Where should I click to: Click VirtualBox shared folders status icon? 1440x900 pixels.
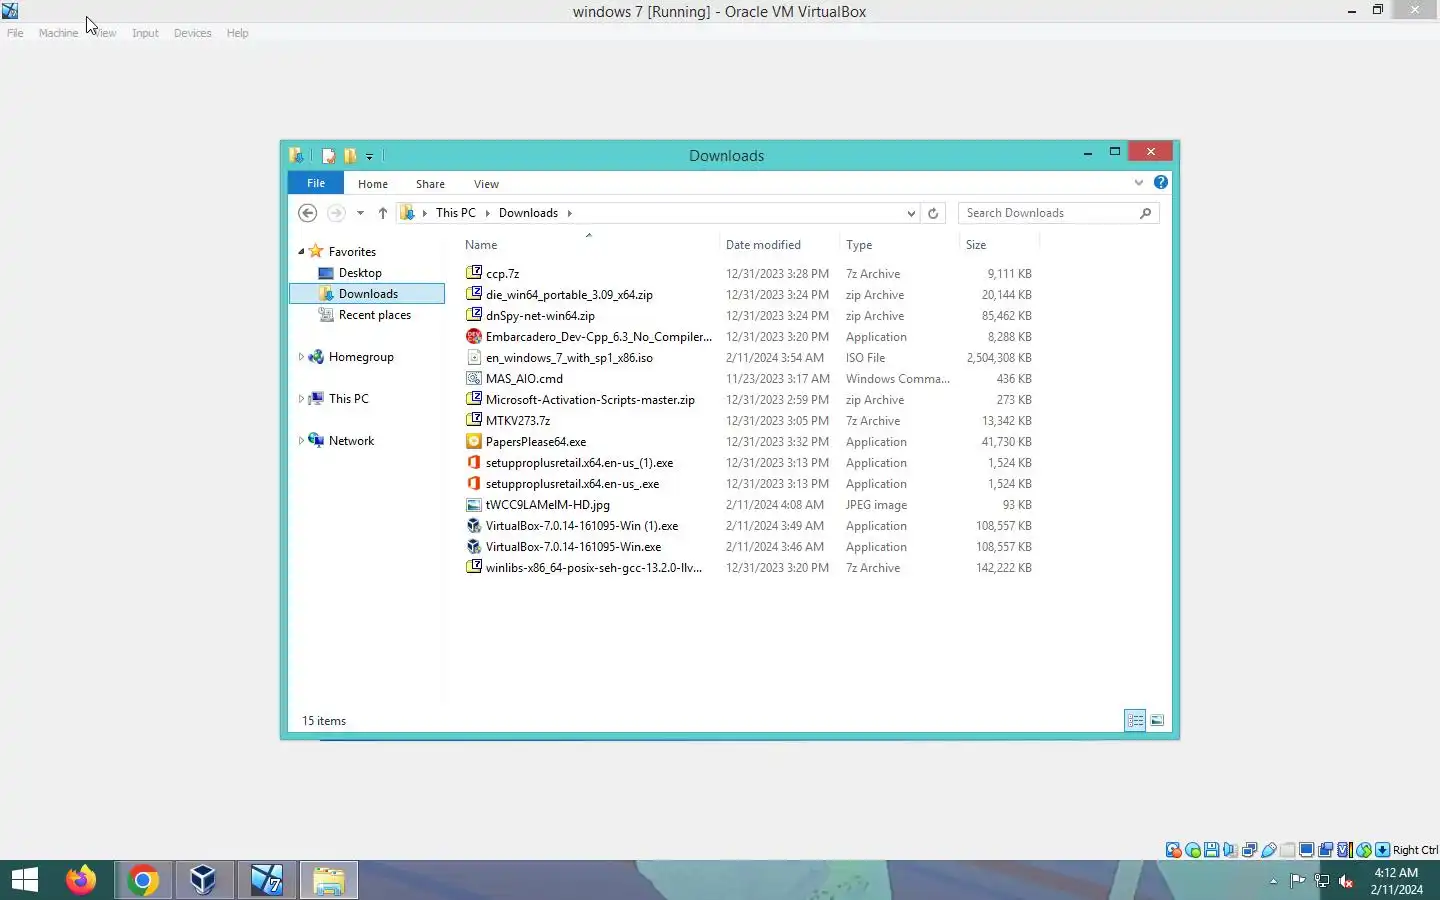pyautogui.click(x=1287, y=850)
